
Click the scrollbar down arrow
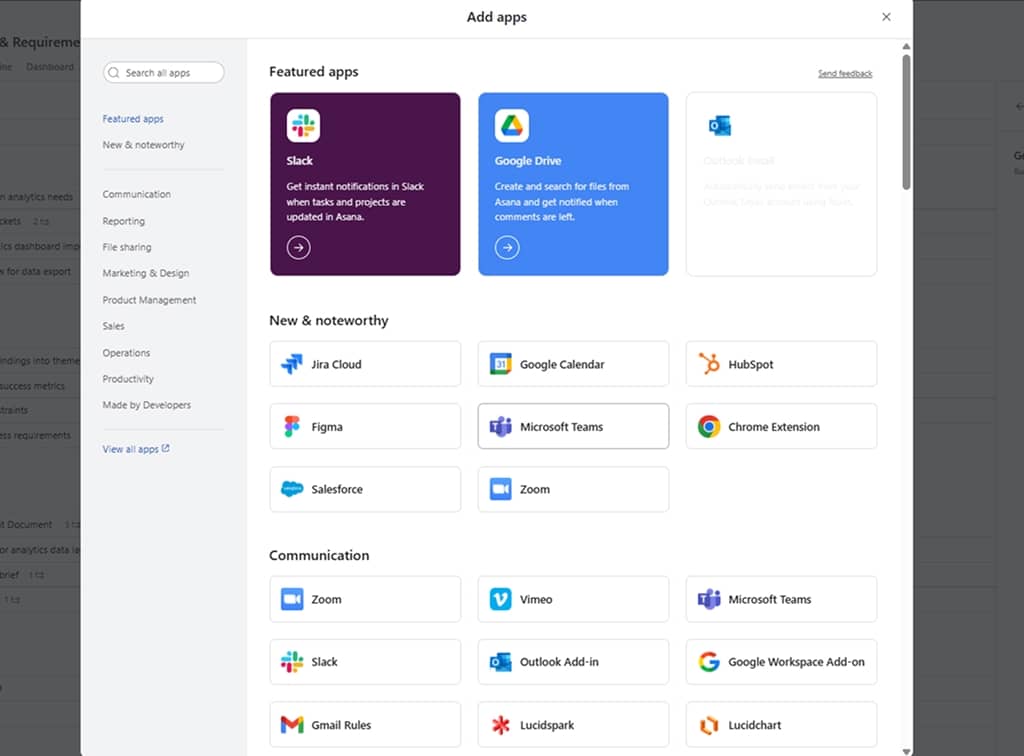(906, 751)
